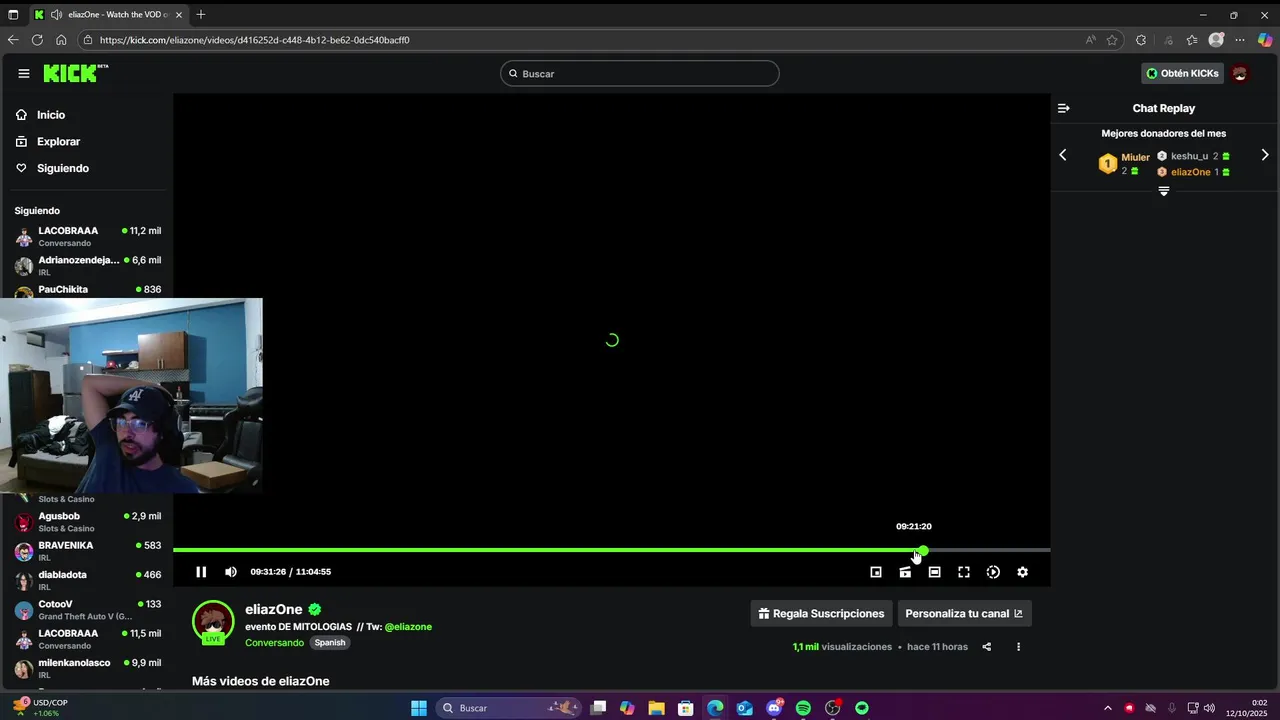Open browser extensions icon

coord(1141,40)
